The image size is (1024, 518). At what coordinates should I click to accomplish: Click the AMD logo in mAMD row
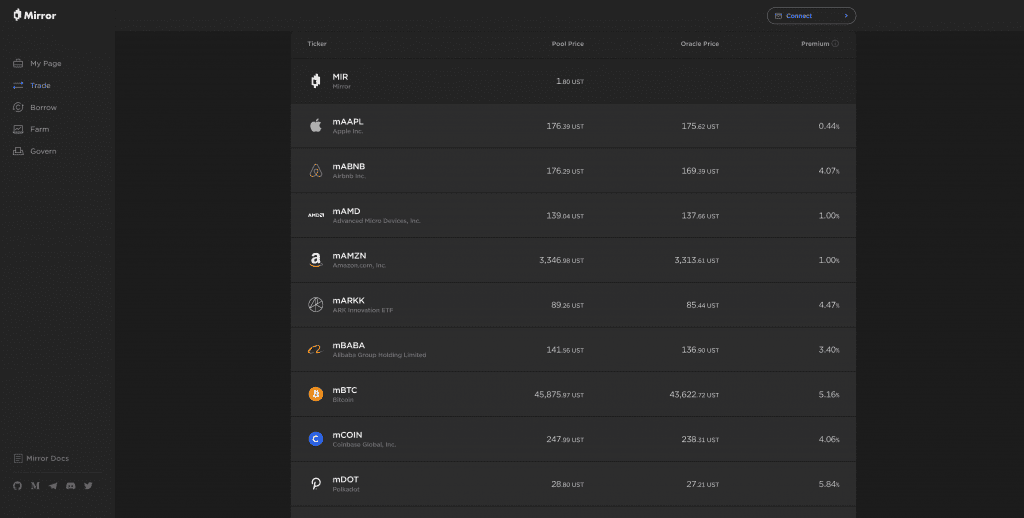(x=315, y=215)
